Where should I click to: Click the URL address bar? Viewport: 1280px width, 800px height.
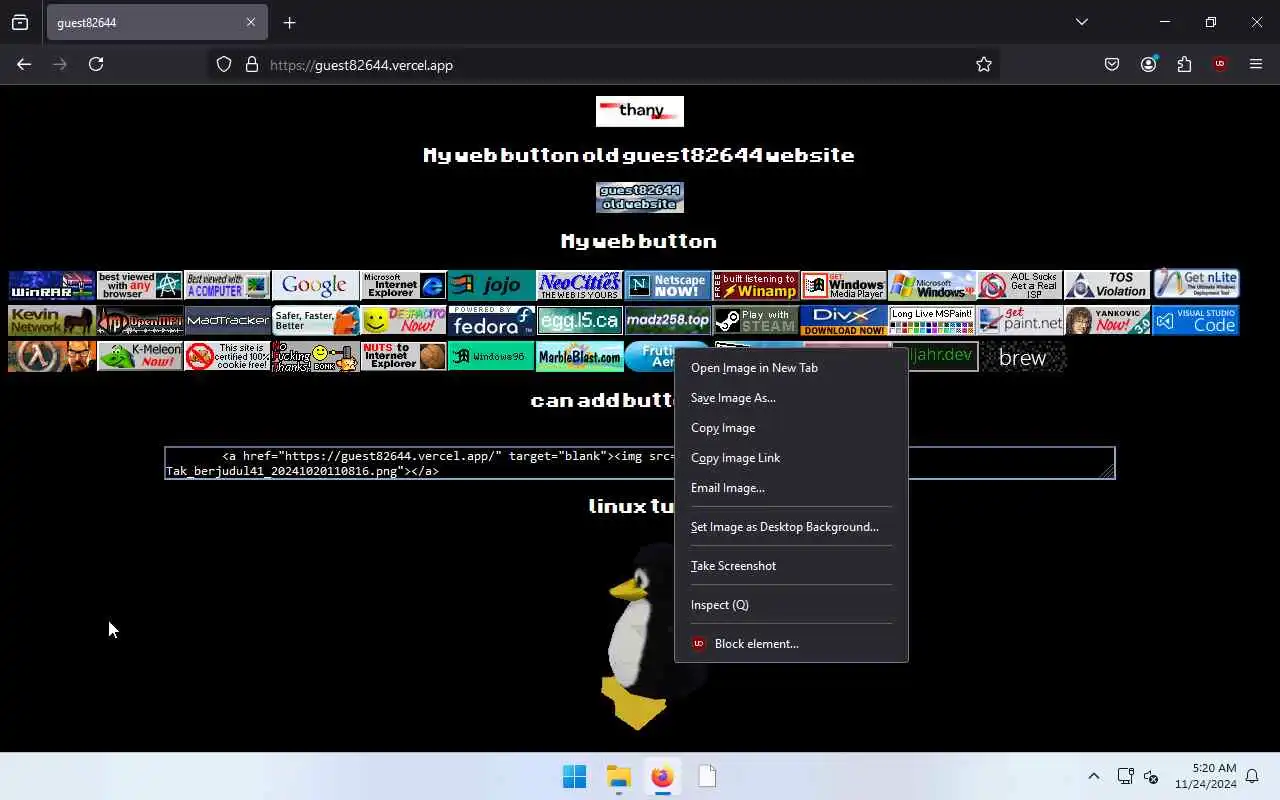(605, 65)
